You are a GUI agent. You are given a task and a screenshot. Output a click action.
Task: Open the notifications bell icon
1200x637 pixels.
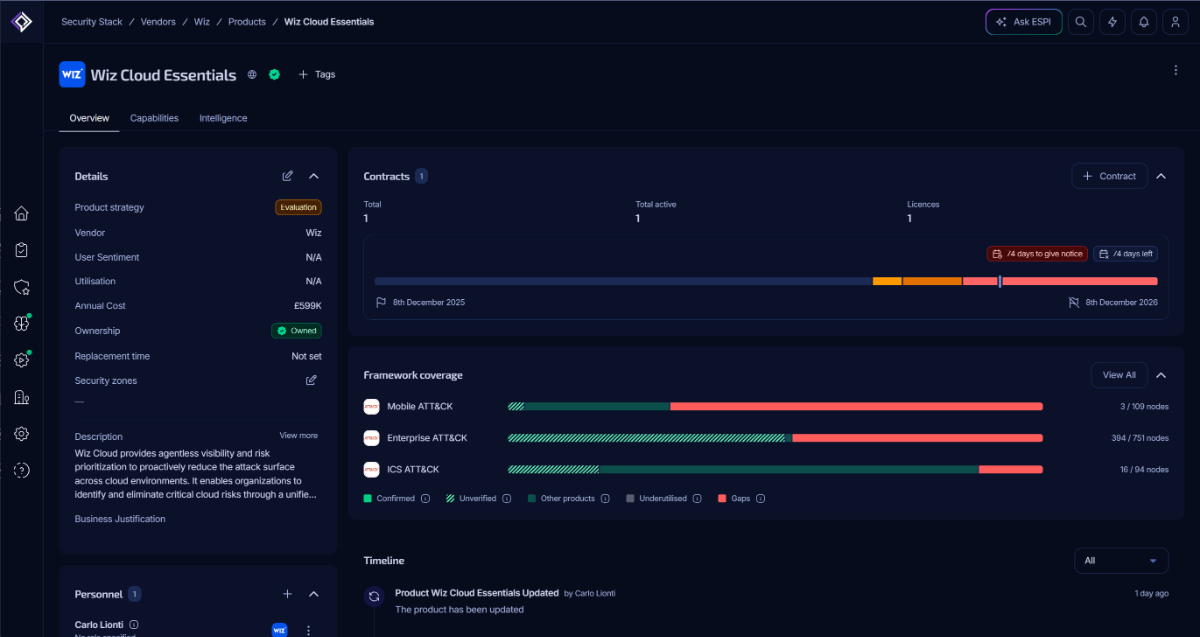[1144, 22]
